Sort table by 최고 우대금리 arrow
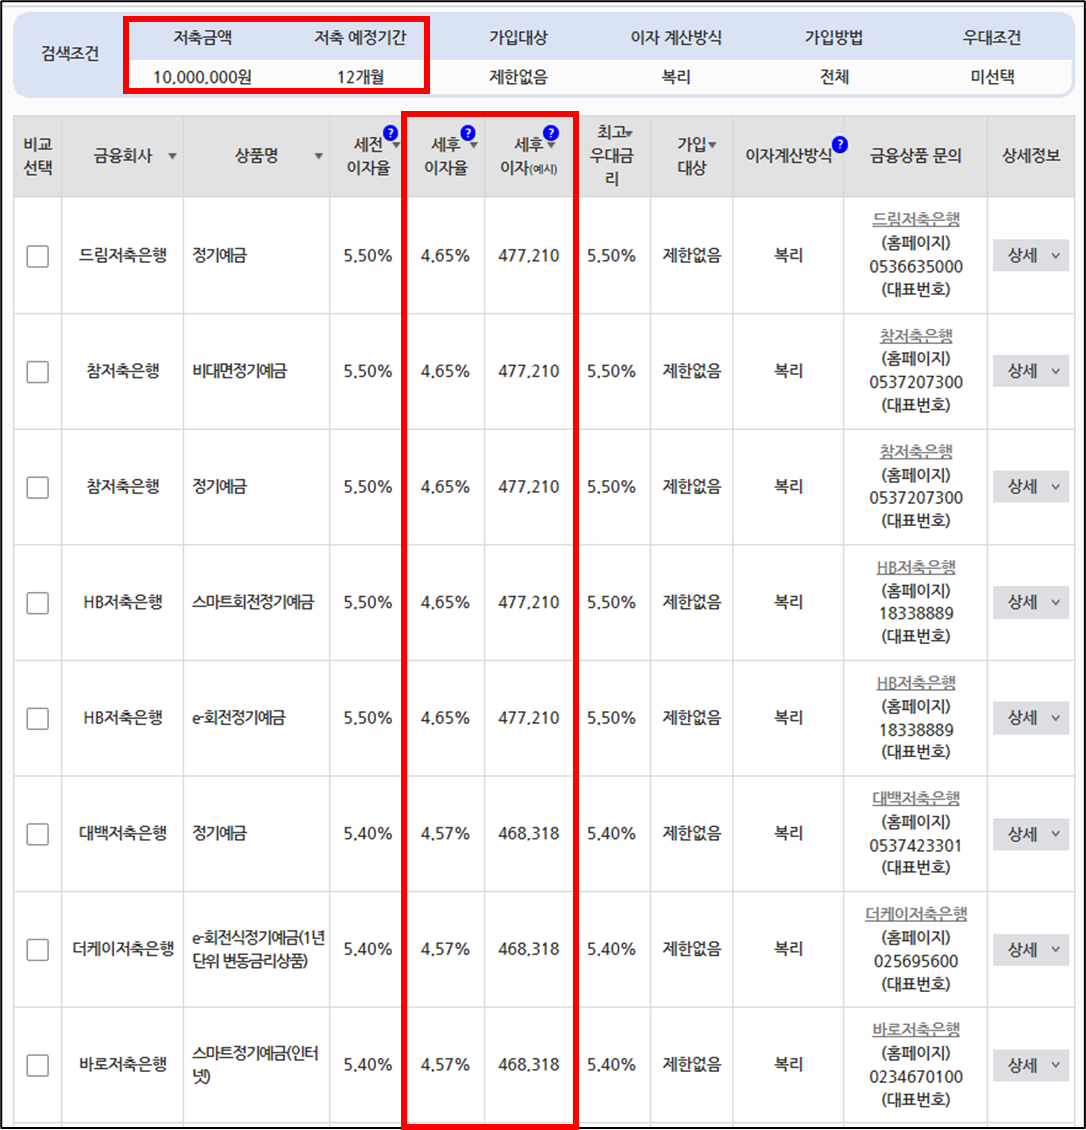The height and width of the screenshot is (1130, 1086). tap(629, 133)
